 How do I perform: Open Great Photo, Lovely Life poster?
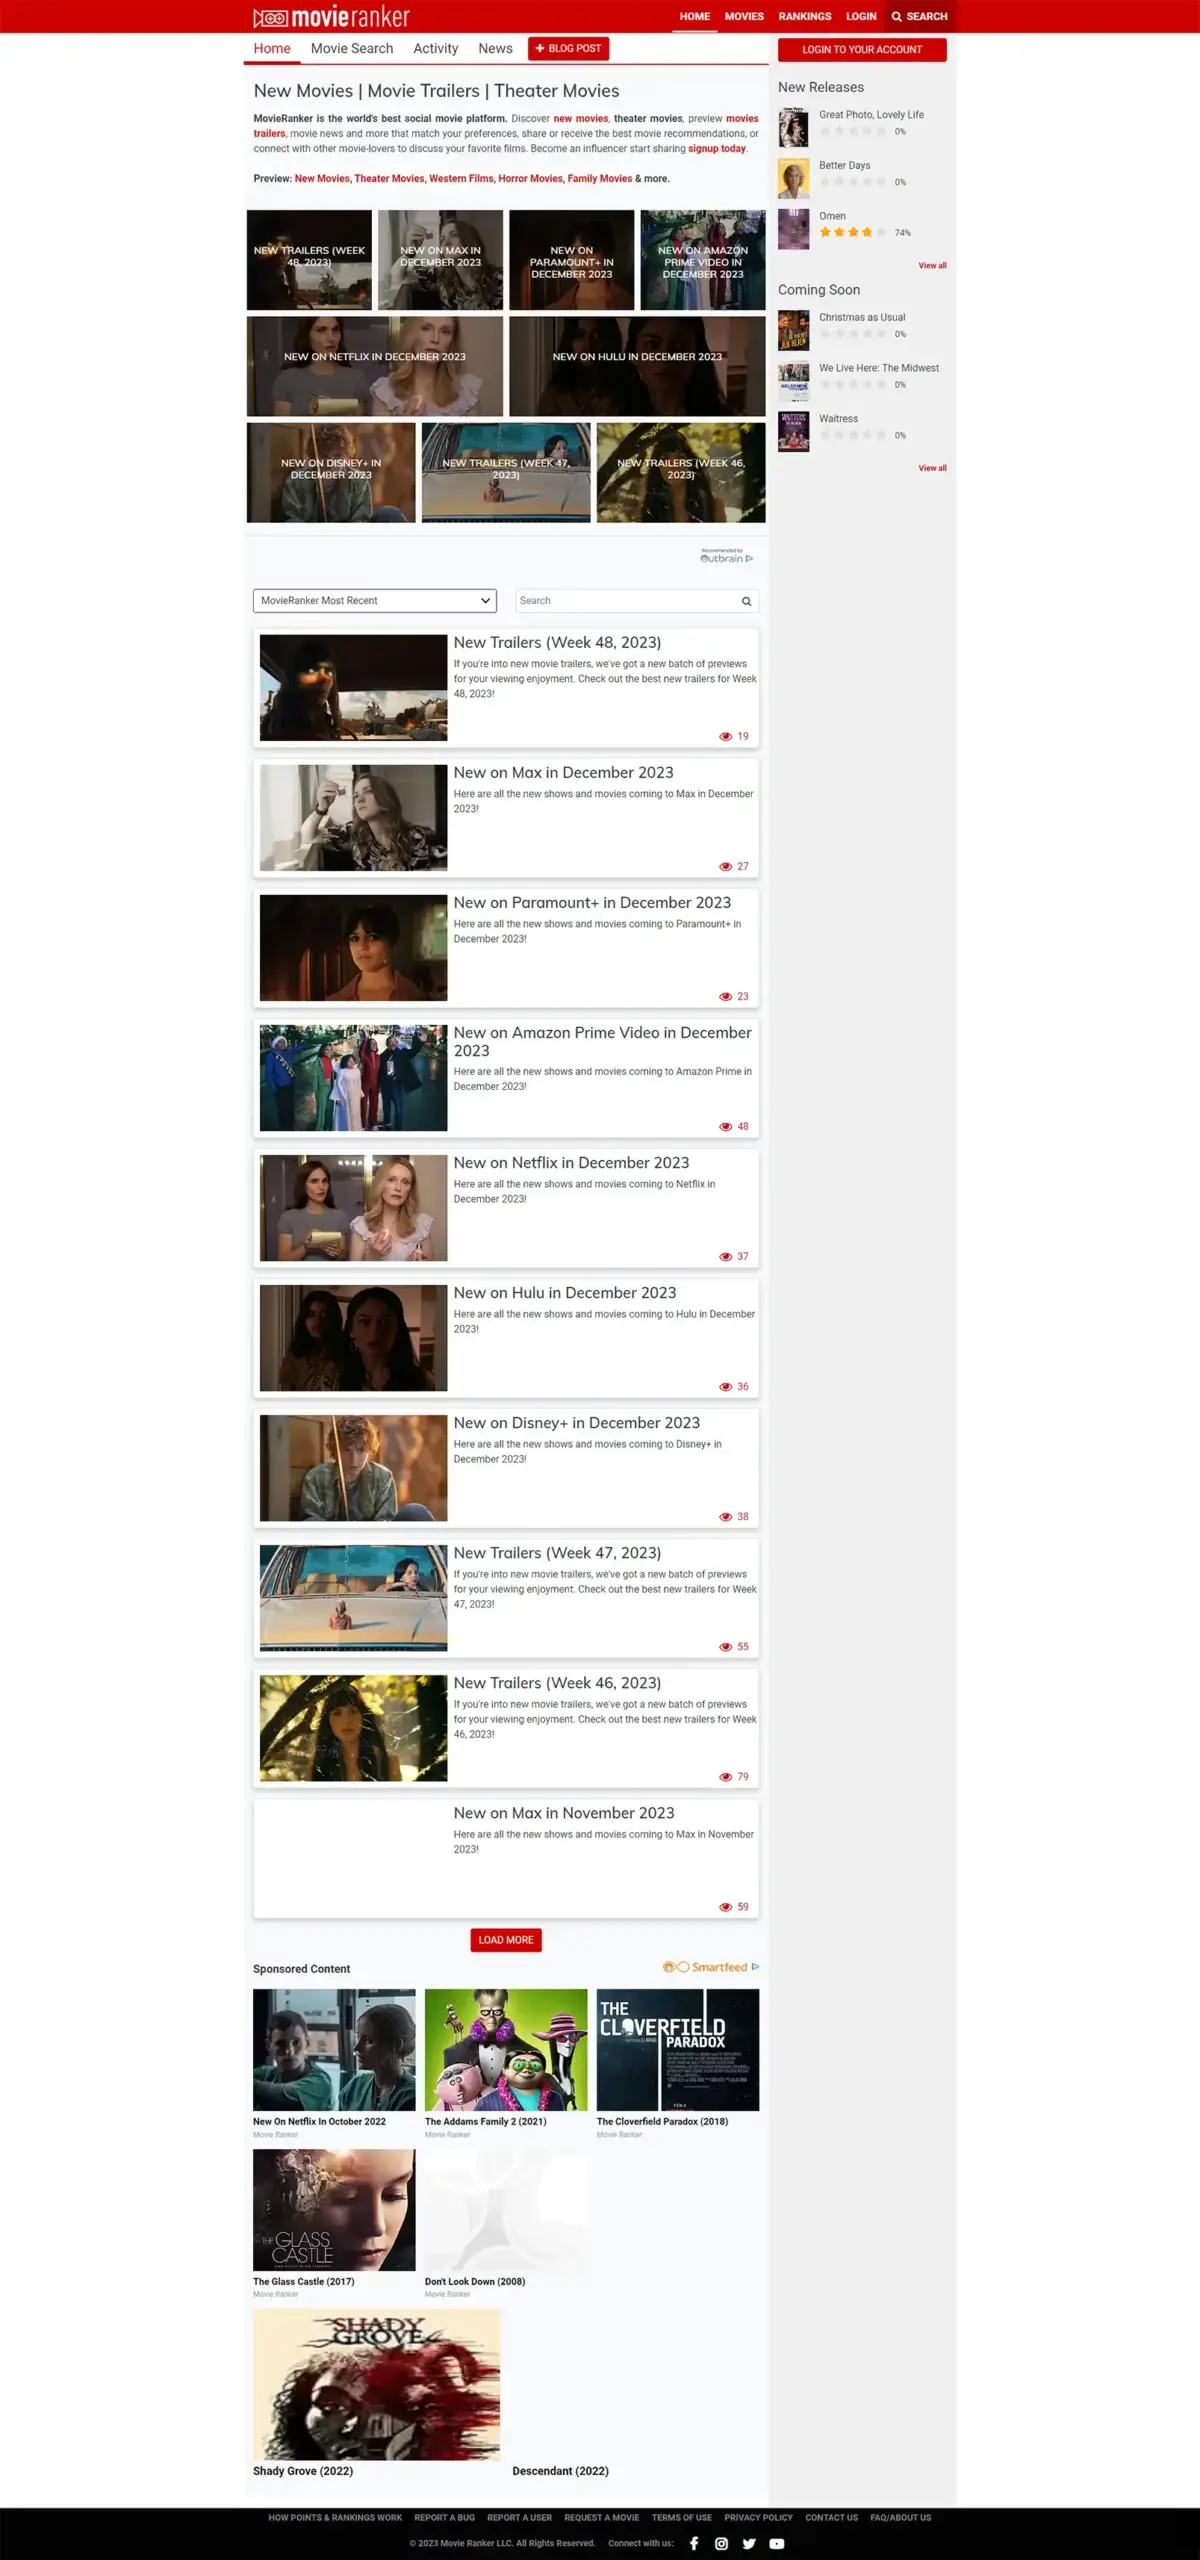(x=794, y=128)
